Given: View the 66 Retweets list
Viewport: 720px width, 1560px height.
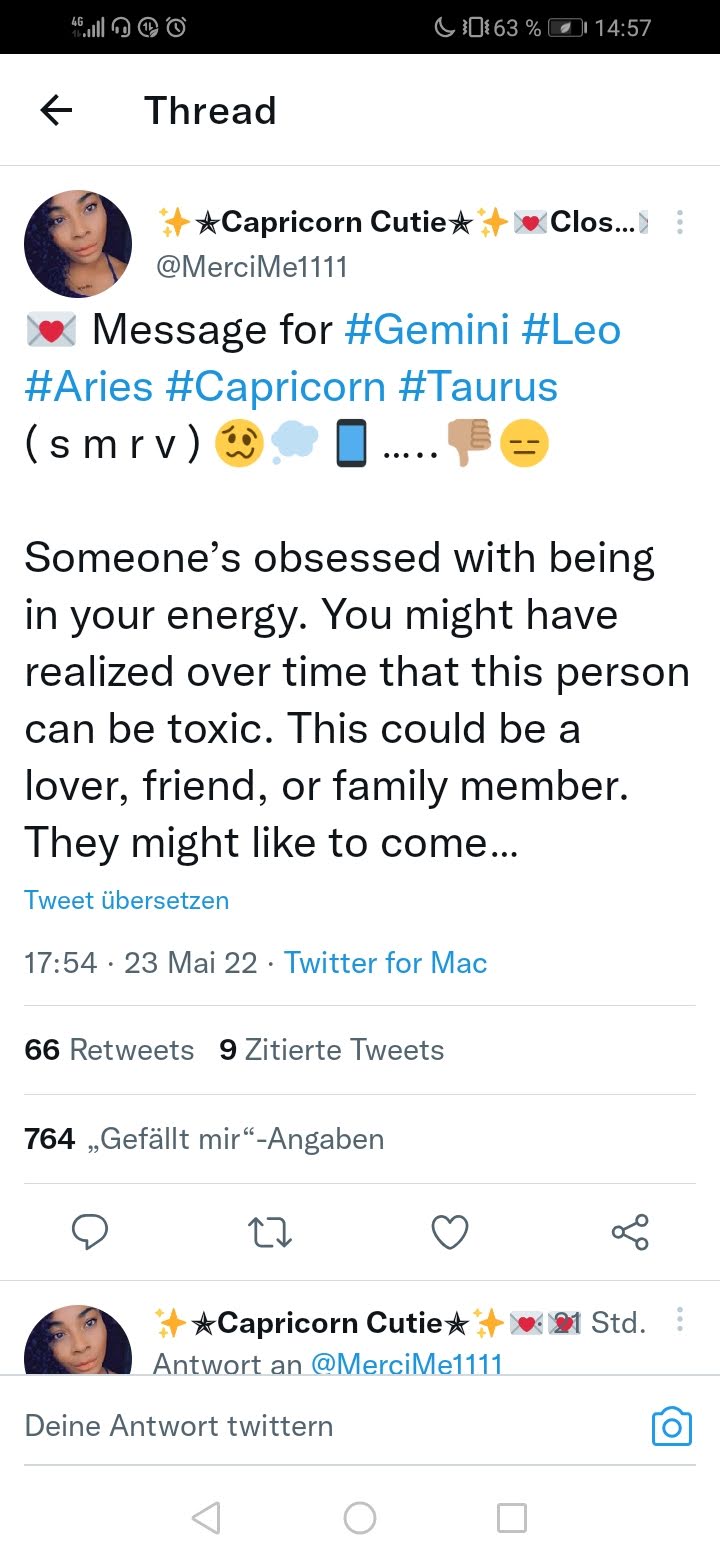Looking at the screenshot, I should [x=109, y=1050].
